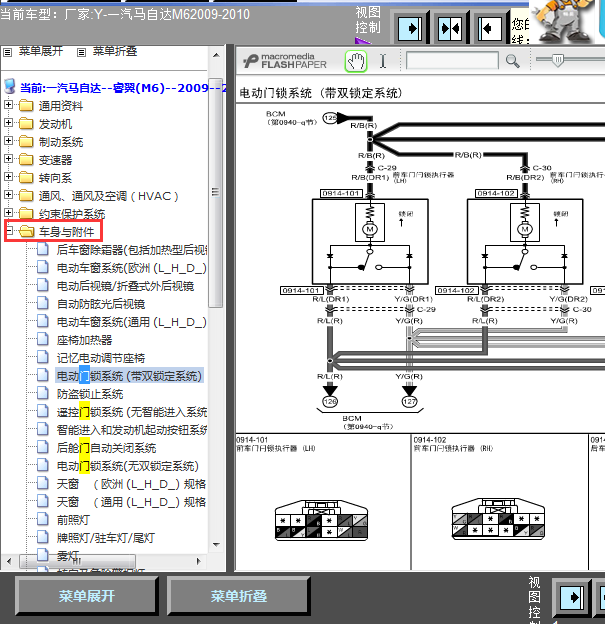Select the FlashPaper hand pan tool
The image size is (605, 624).
tap(355, 62)
